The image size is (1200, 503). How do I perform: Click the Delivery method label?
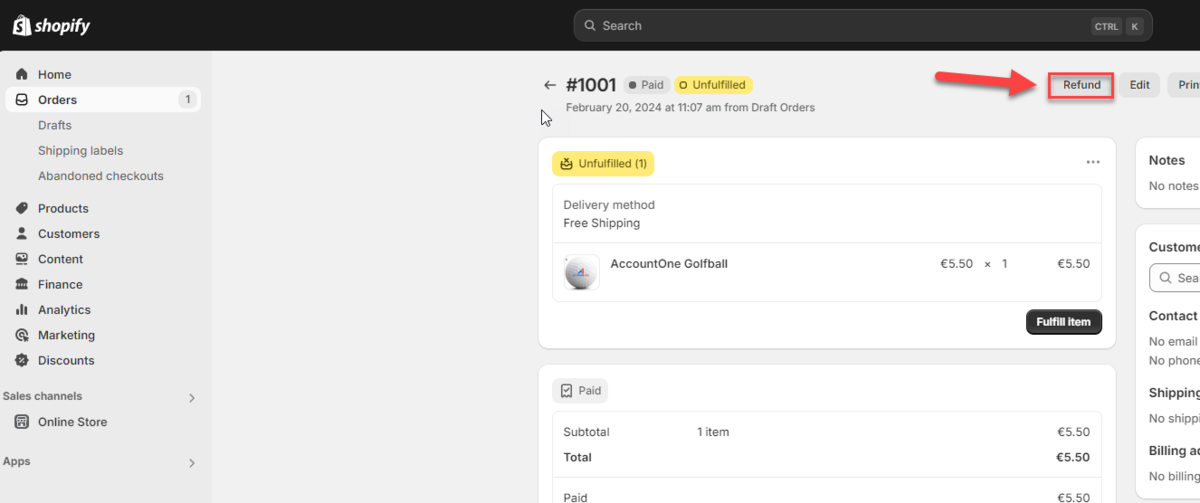609,205
